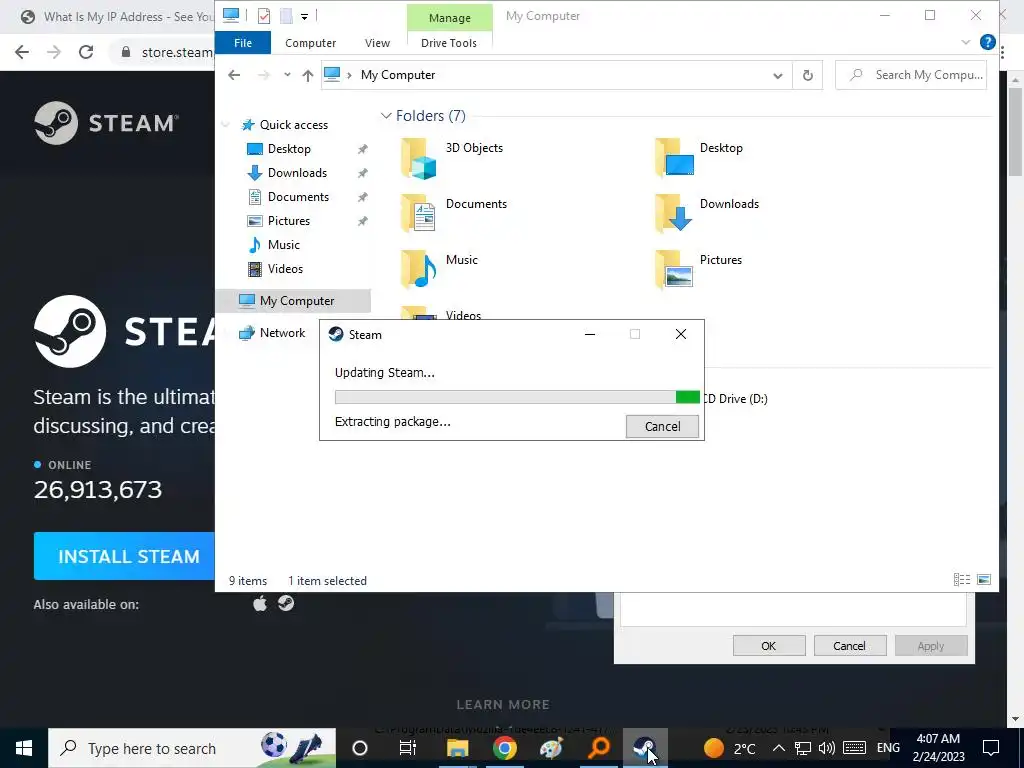Open the volume control in tray
Viewport: 1024px width, 768px height.
point(827,748)
